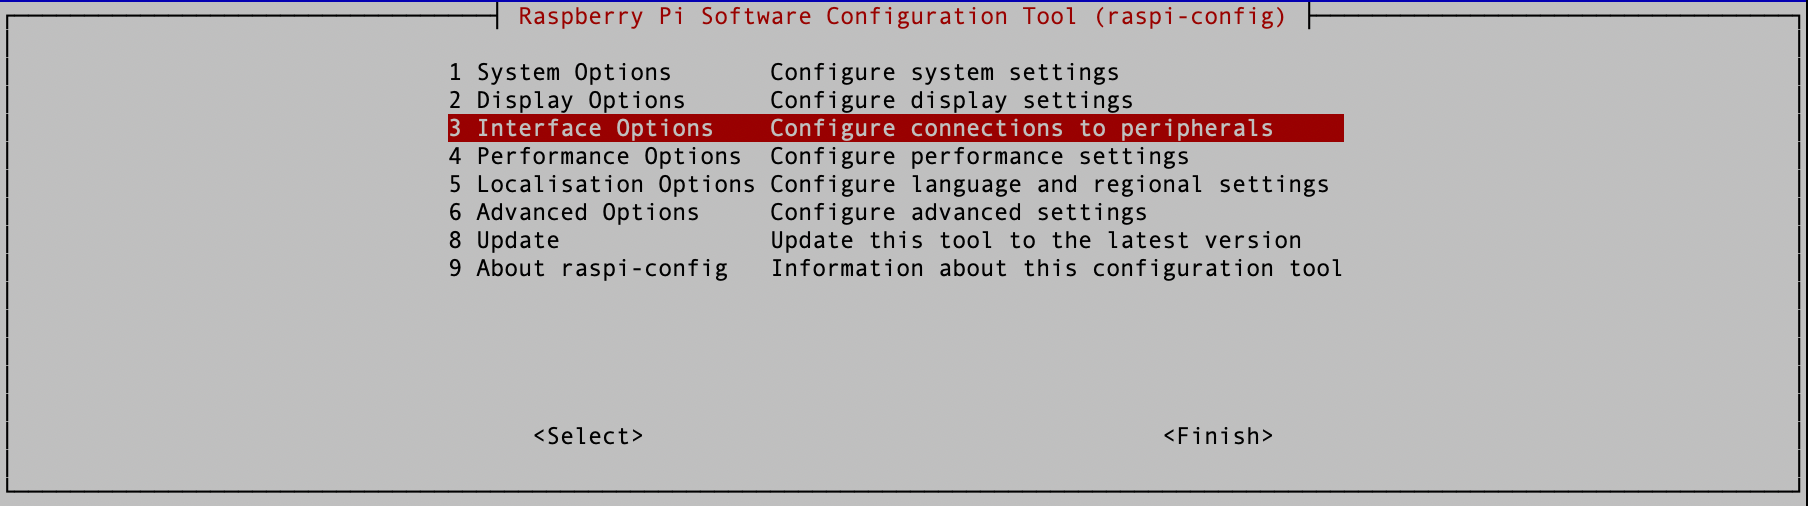Choose the highlighted Interface Options entry
This screenshot has width=1808, height=506.
(895, 129)
